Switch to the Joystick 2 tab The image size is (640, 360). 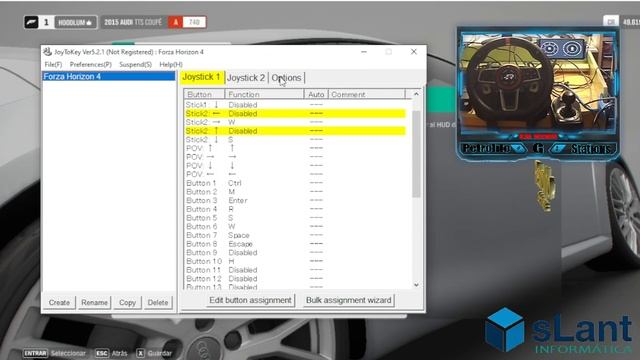click(x=246, y=78)
